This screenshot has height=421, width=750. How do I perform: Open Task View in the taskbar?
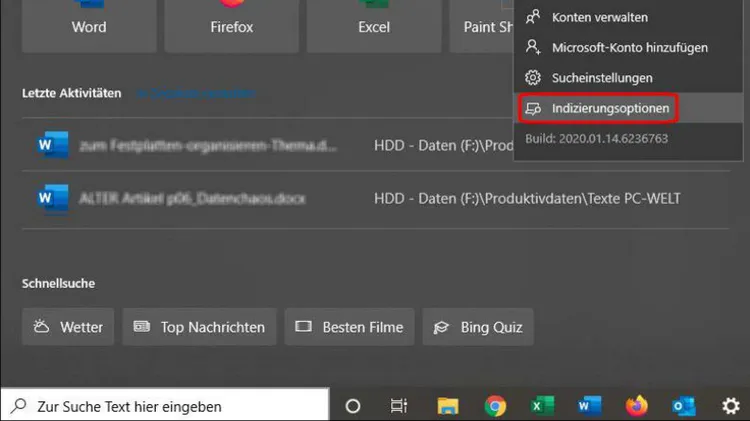398,406
